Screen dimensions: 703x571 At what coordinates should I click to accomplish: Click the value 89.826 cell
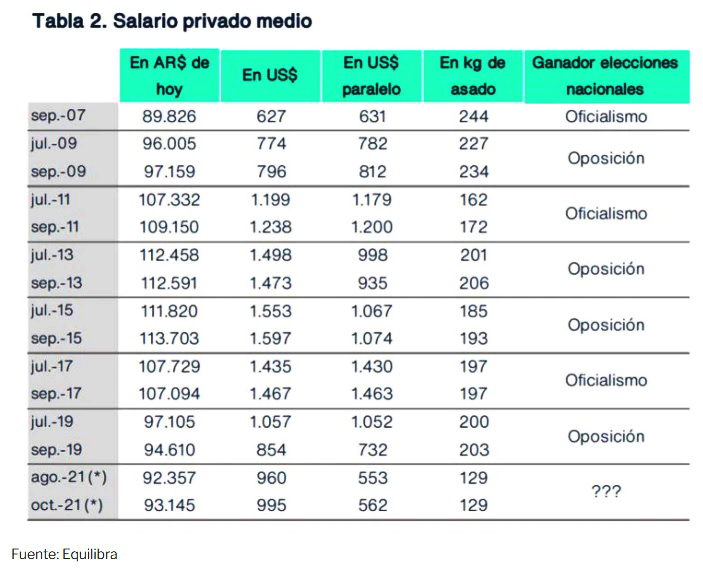pyautogui.click(x=169, y=116)
